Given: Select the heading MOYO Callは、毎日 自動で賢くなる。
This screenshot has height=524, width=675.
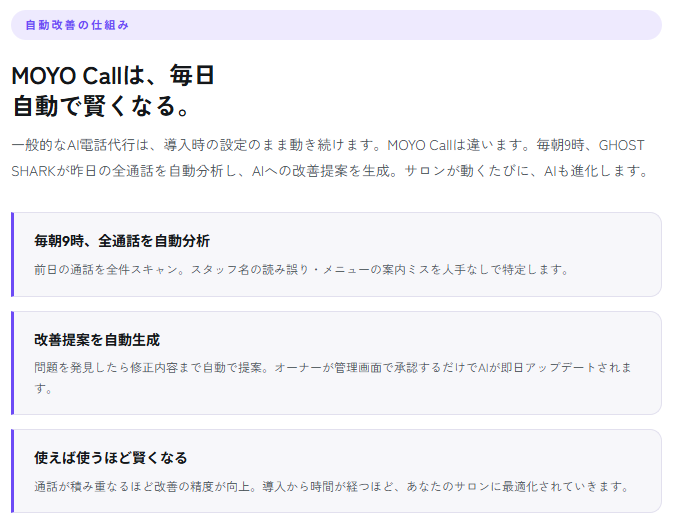Looking at the screenshot, I should [x=113, y=90].
